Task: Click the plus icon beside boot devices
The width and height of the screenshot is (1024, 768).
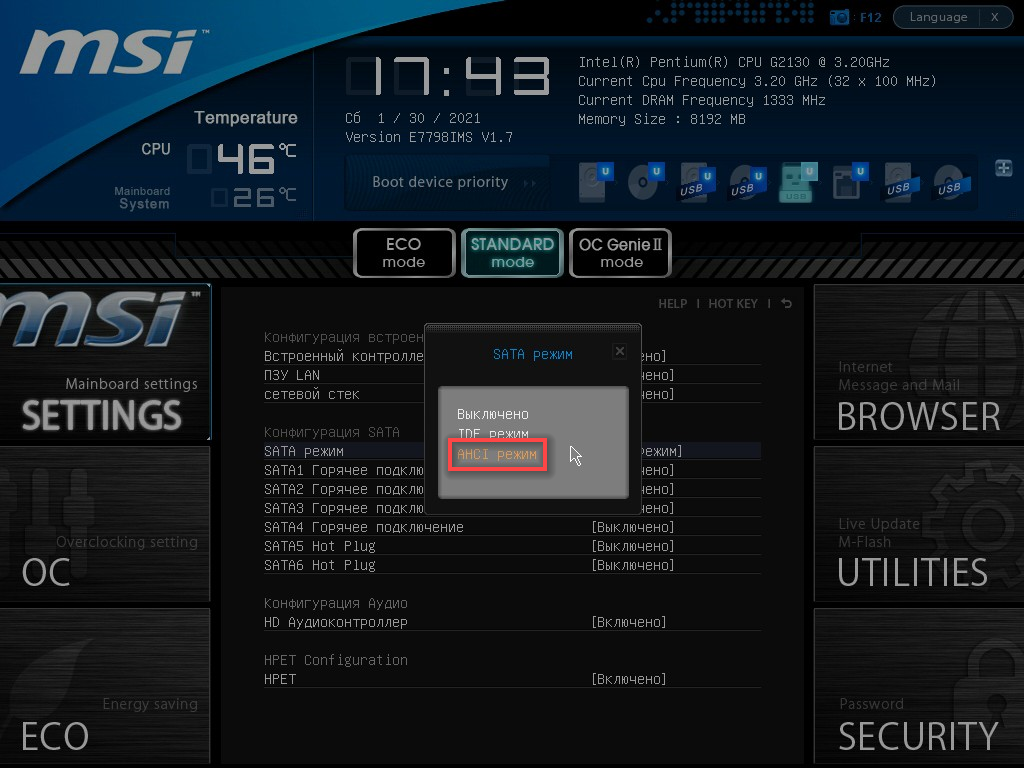Action: point(1004,168)
